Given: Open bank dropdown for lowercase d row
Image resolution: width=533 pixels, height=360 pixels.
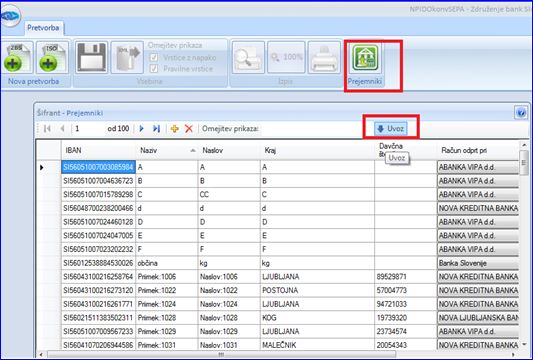Looking at the screenshot, I should click(x=478, y=208).
